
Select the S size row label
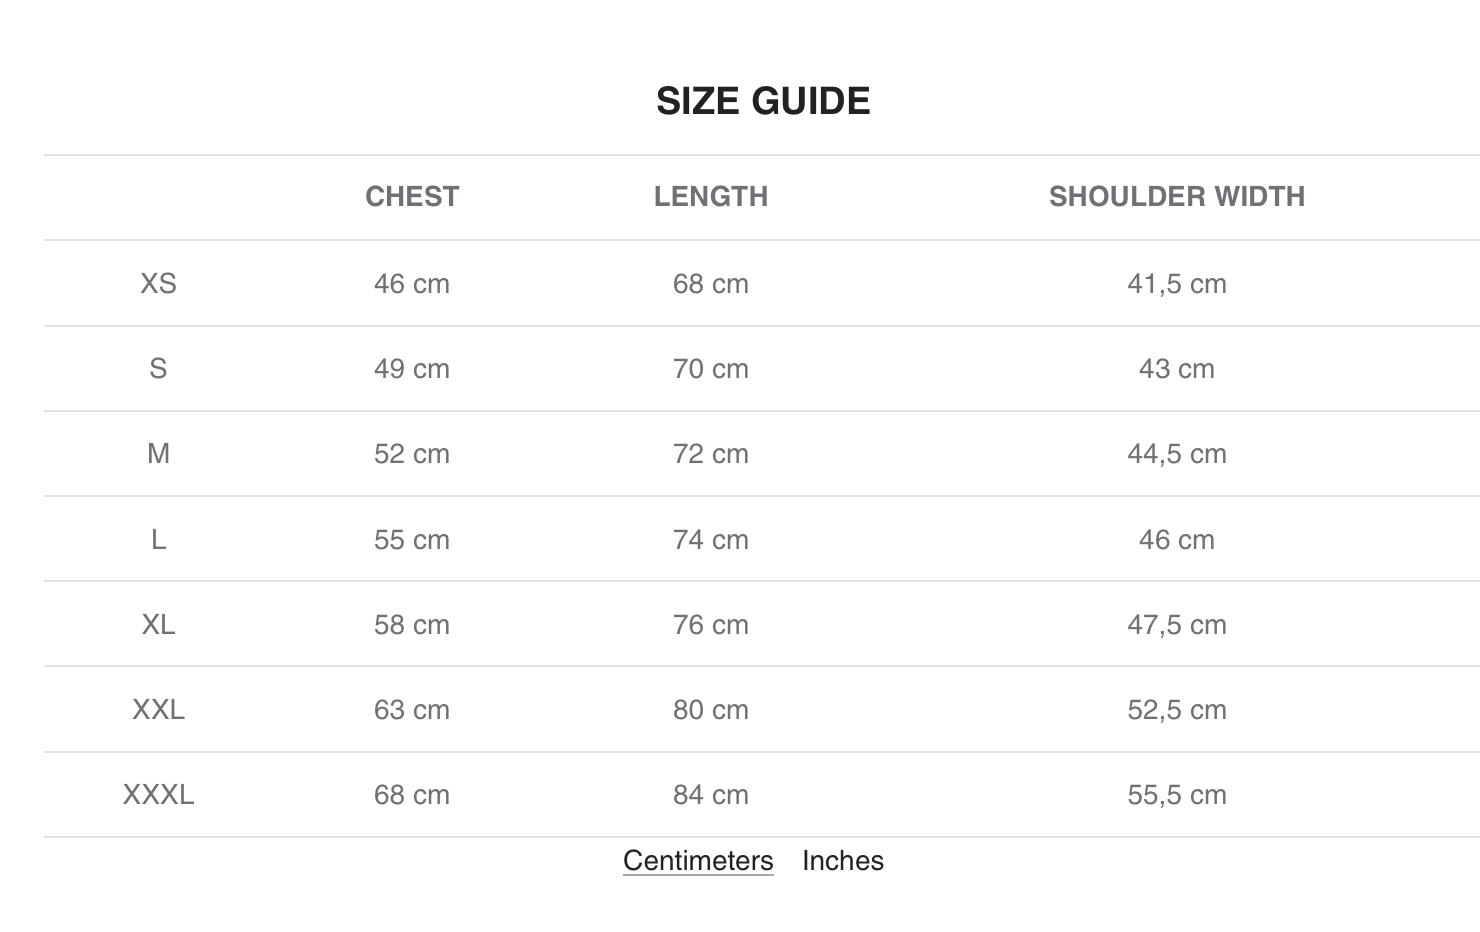pos(158,369)
